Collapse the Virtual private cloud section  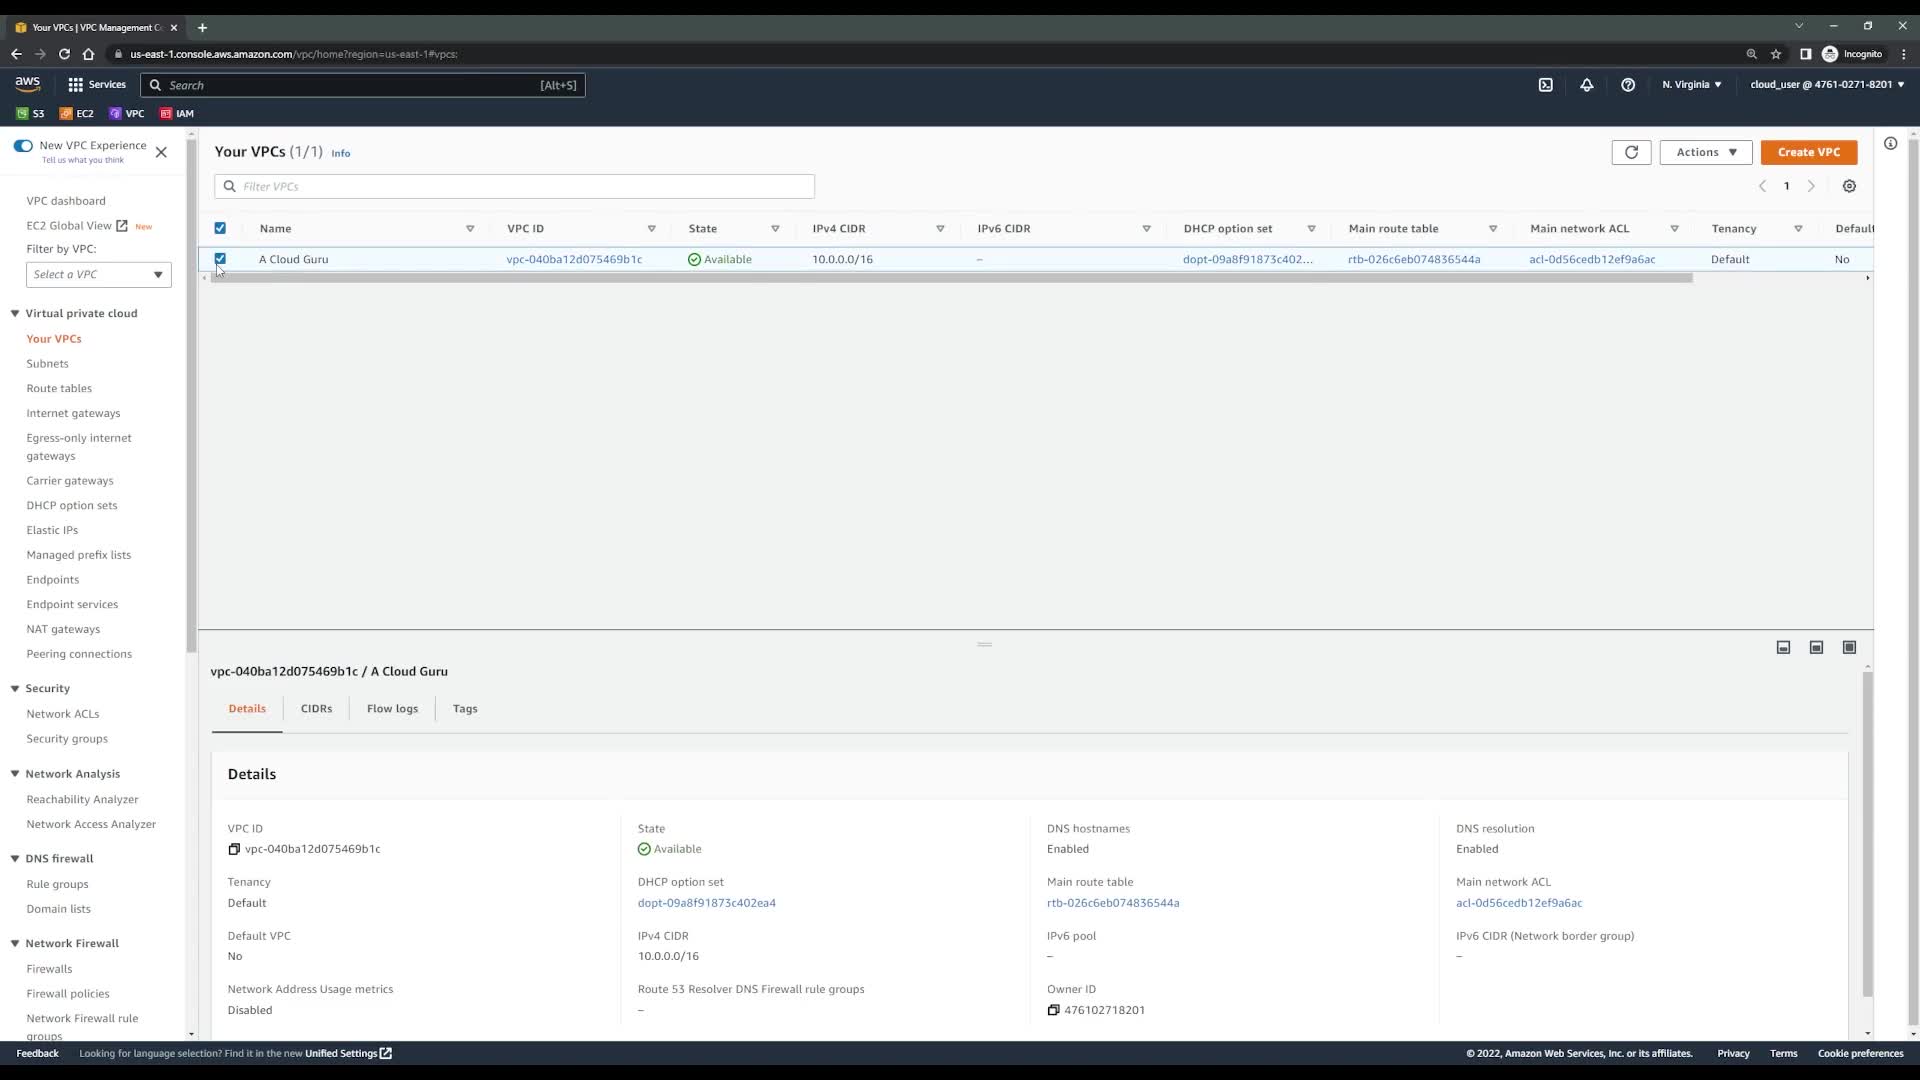(15, 313)
